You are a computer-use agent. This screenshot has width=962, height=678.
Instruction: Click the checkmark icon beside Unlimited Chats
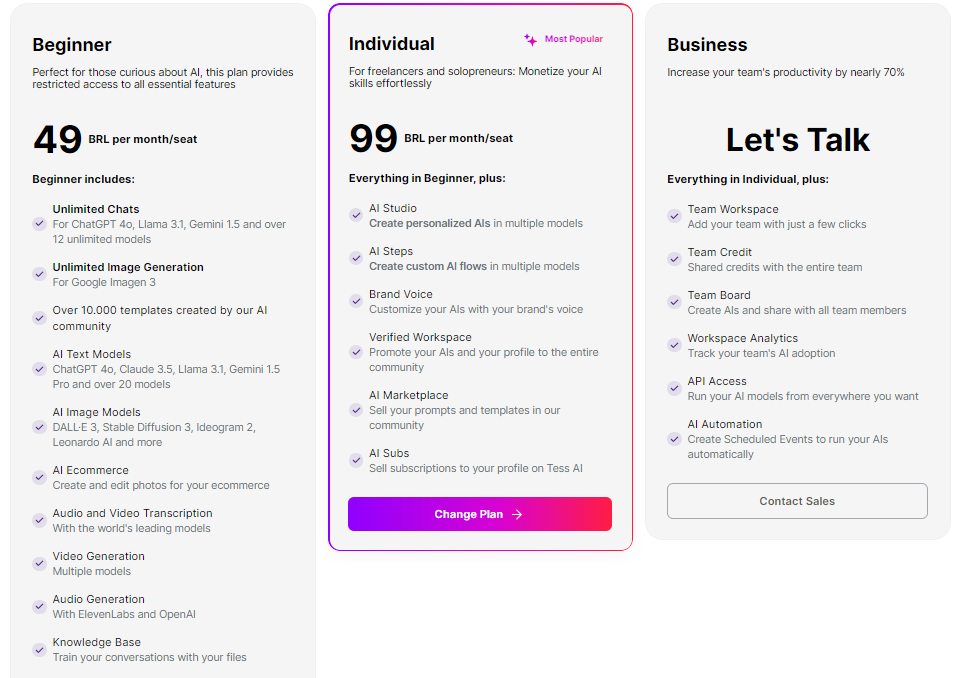click(39, 224)
